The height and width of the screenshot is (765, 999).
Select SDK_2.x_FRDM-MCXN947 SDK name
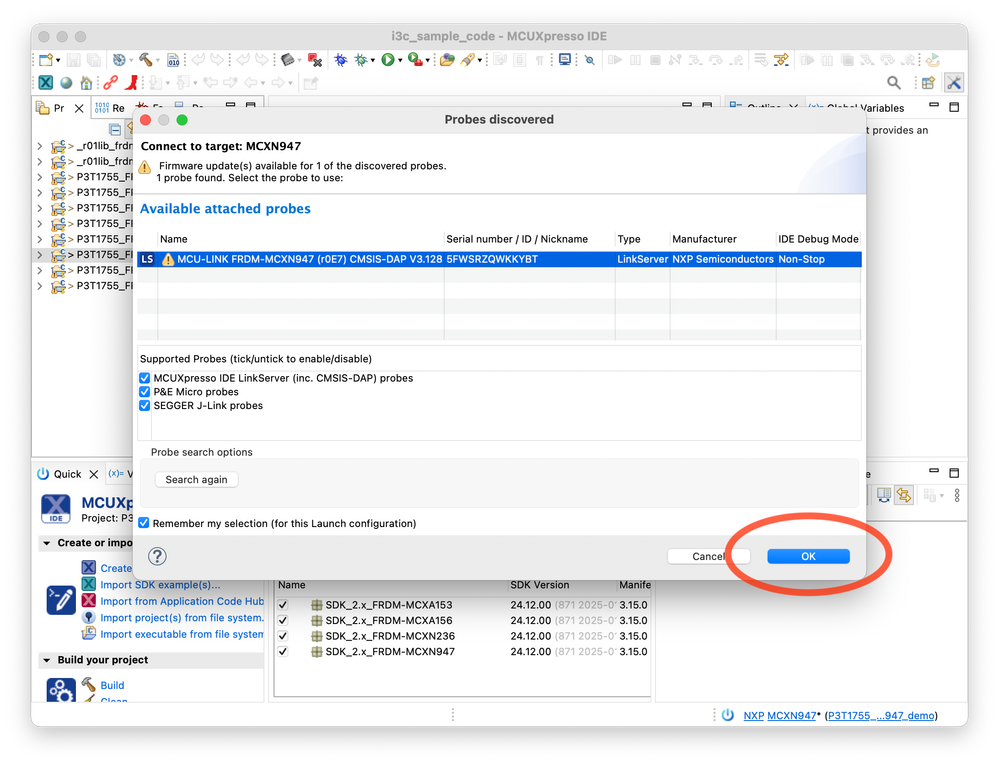pyautogui.click(x=390, y=652)
